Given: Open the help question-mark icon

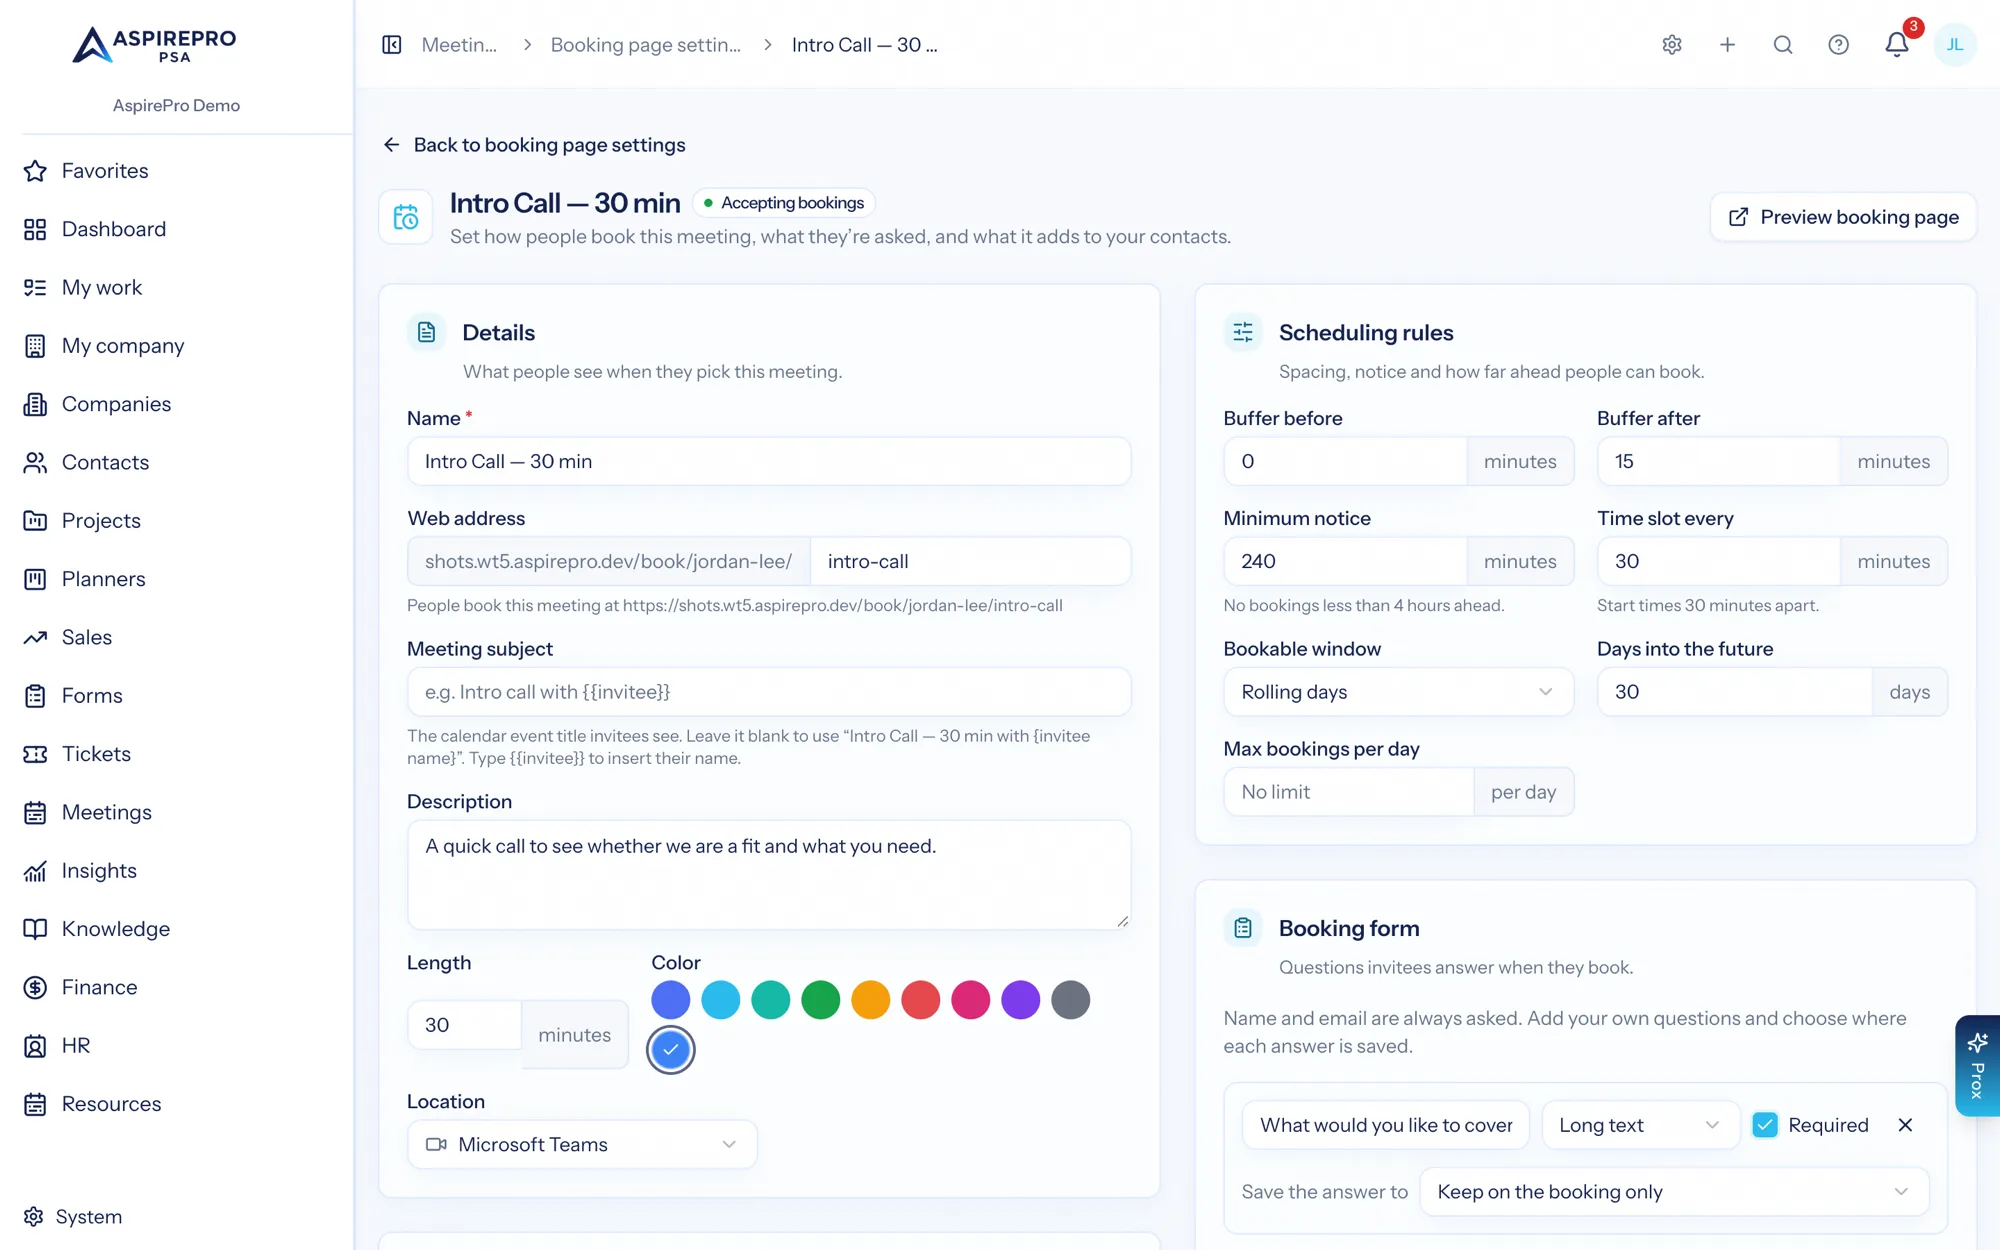Looking at the screenshot, I should (1838, 45).
